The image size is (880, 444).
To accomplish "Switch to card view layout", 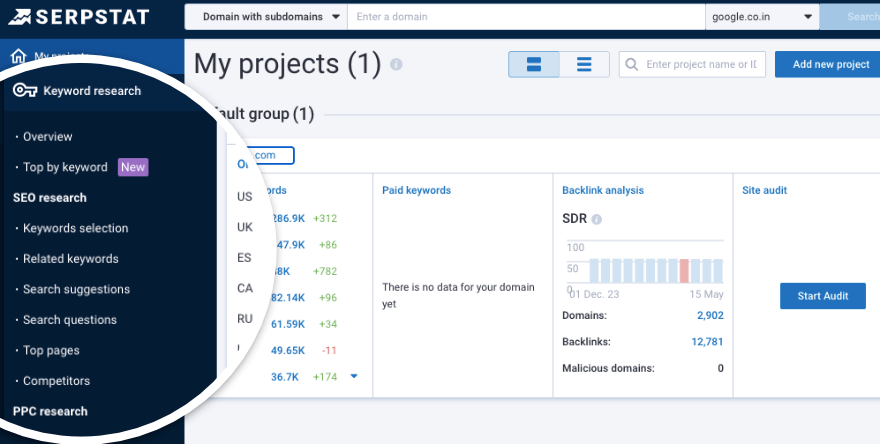I will (x=534, y=64).
